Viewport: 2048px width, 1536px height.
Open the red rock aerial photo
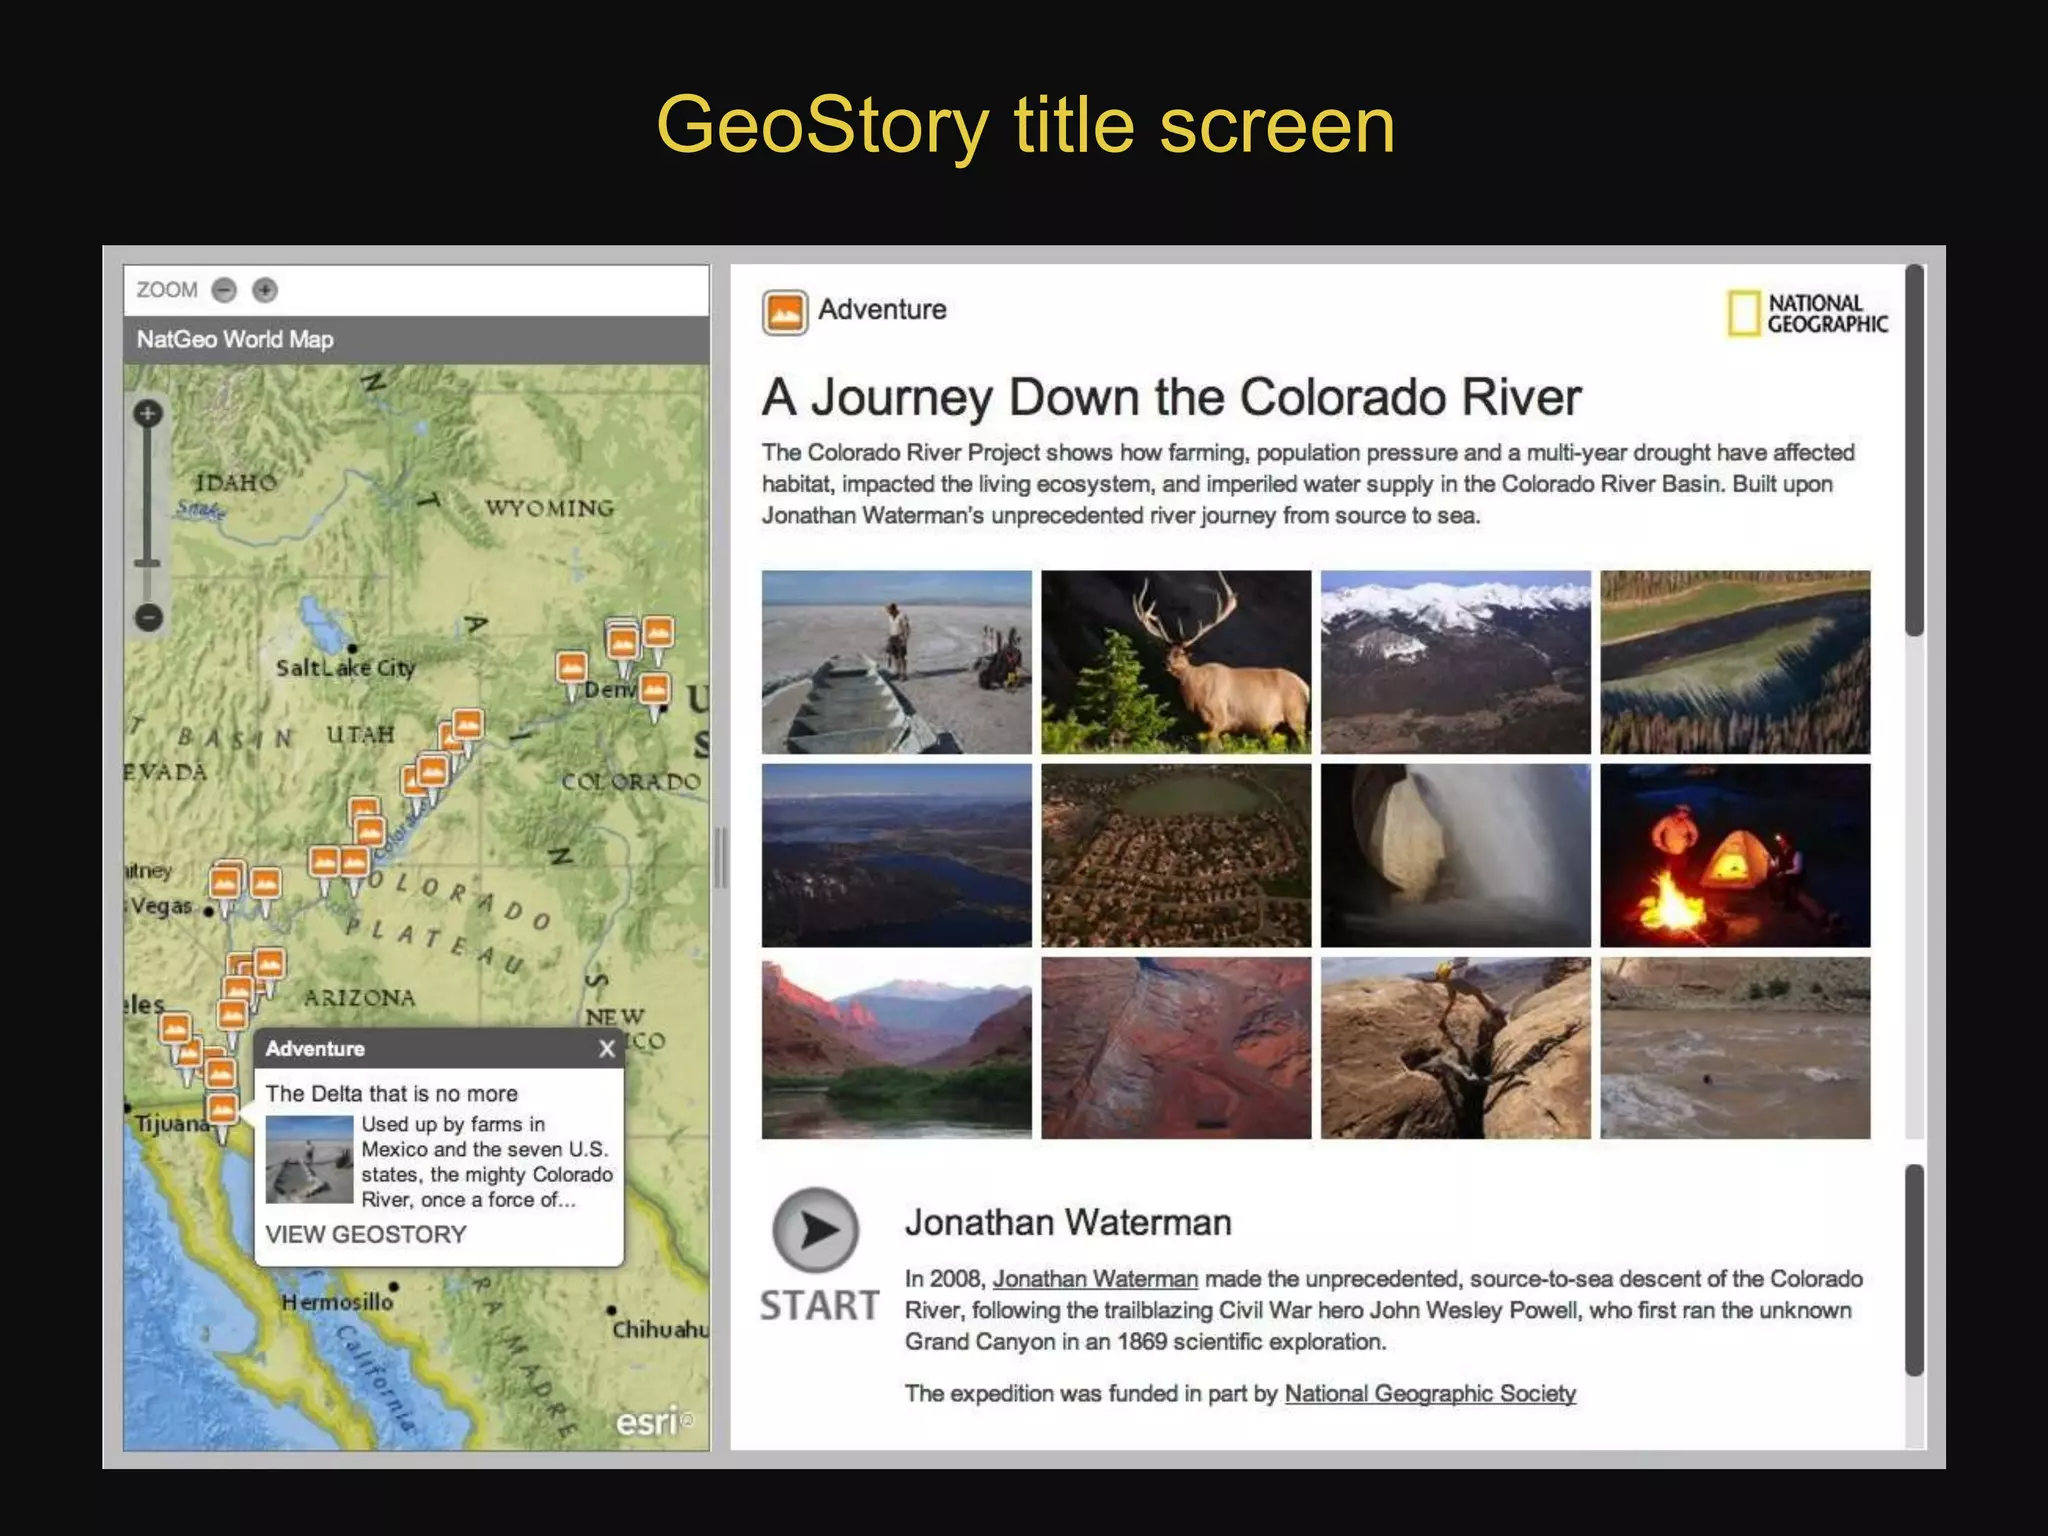[x=1176, y=1048]
